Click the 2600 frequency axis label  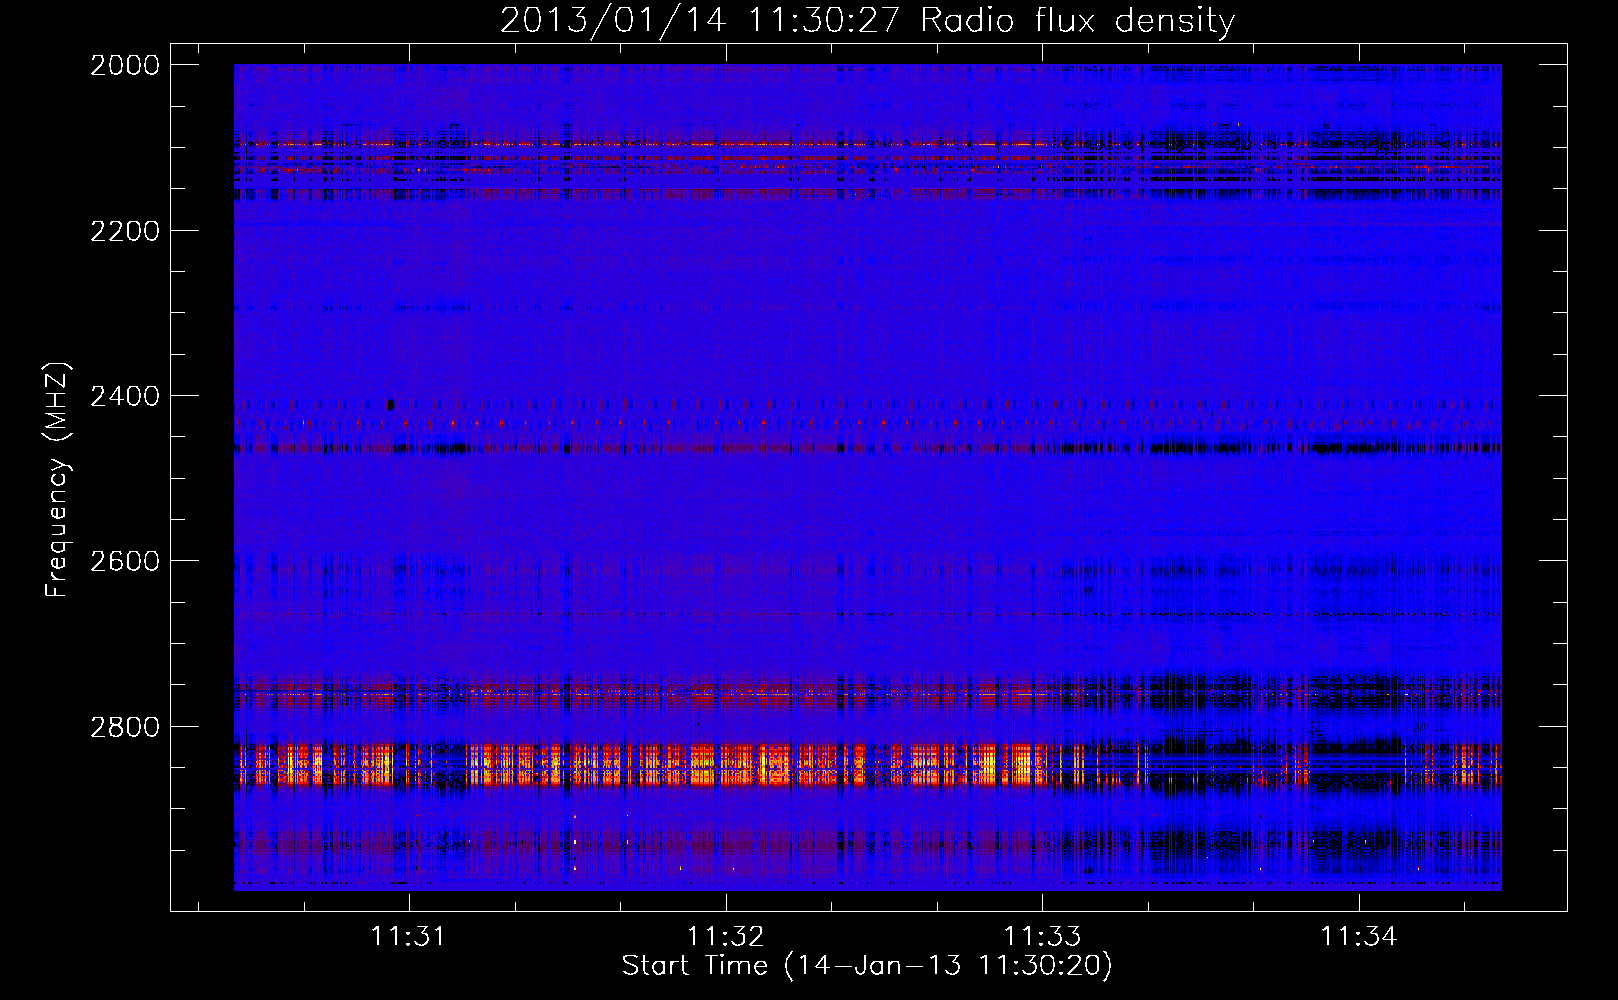[x=125, y=561]
